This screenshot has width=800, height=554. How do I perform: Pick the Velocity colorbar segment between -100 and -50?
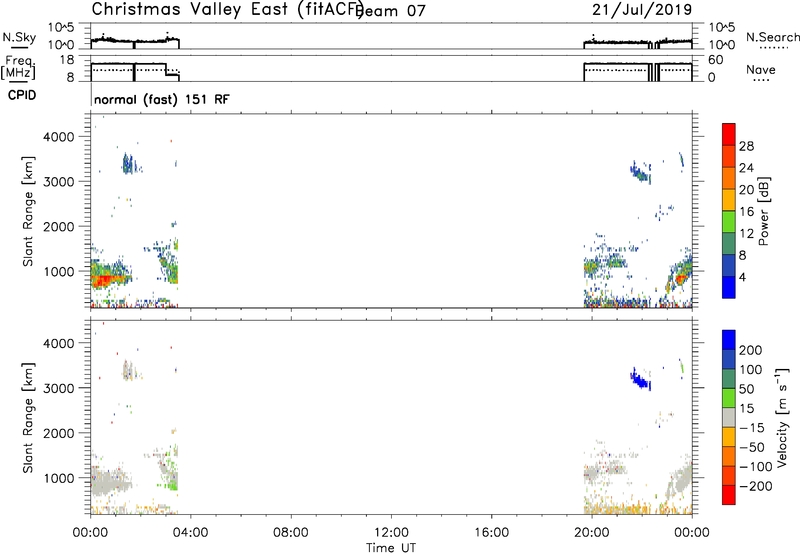click(729, 457)
